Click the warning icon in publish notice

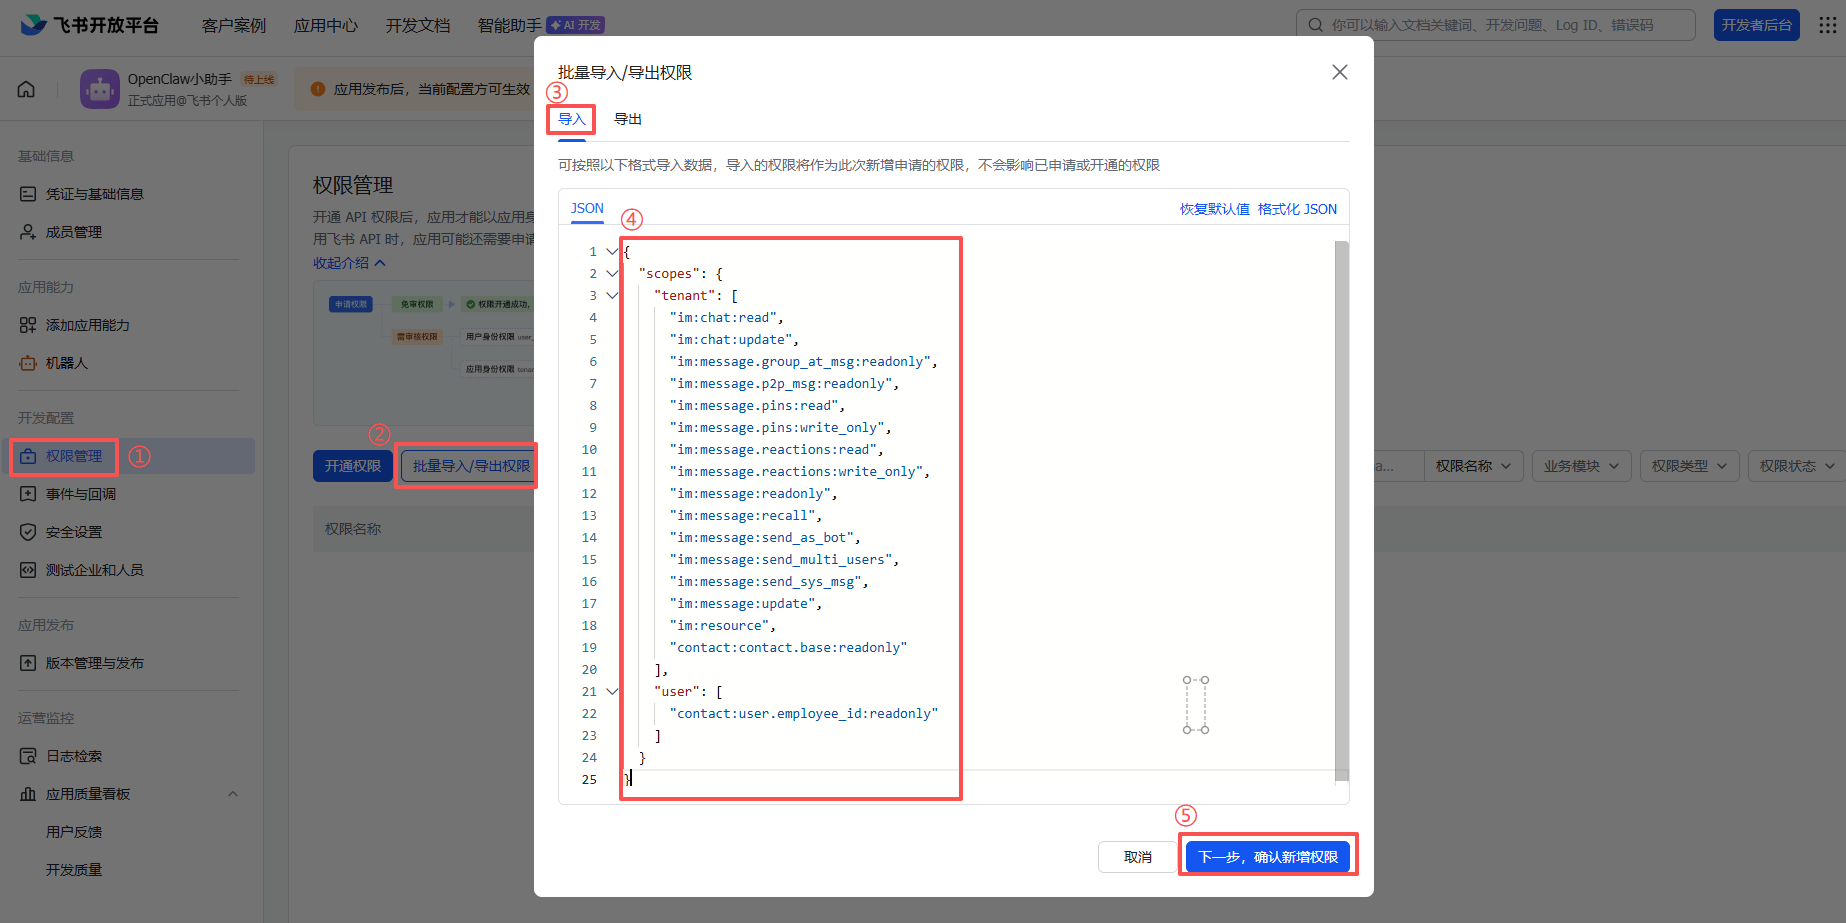[318, 89]
